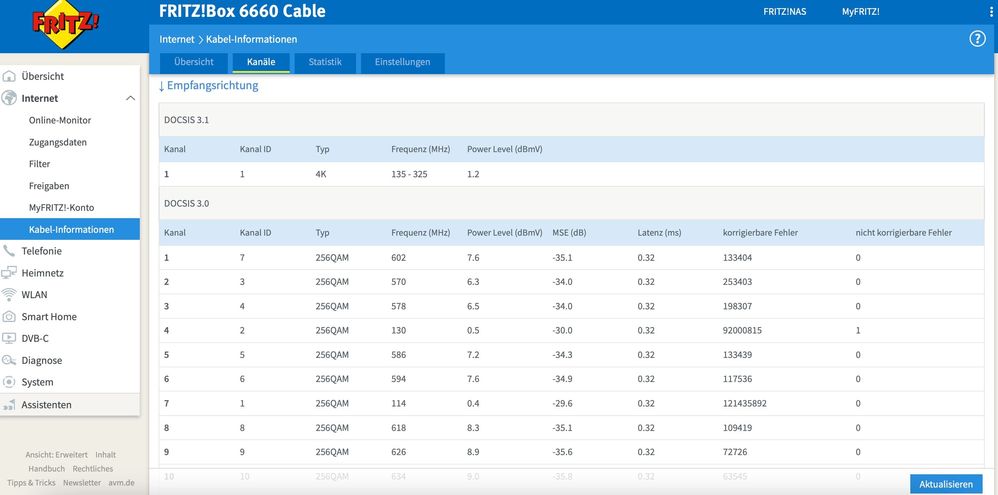
Task: Click power level value 8.3
Action: click(473, 428)
